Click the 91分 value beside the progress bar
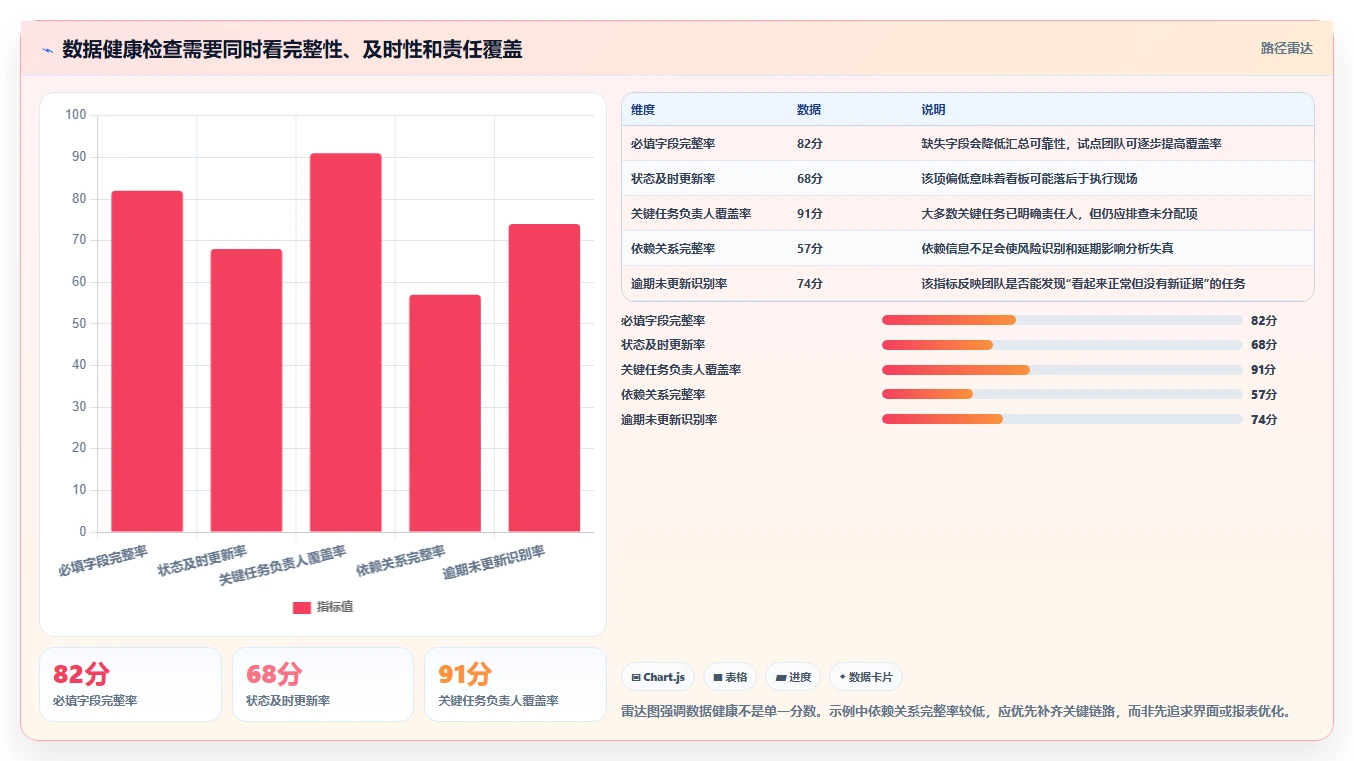The height and width of the screenshot is (761, 1354). (x=1264, y=370)
